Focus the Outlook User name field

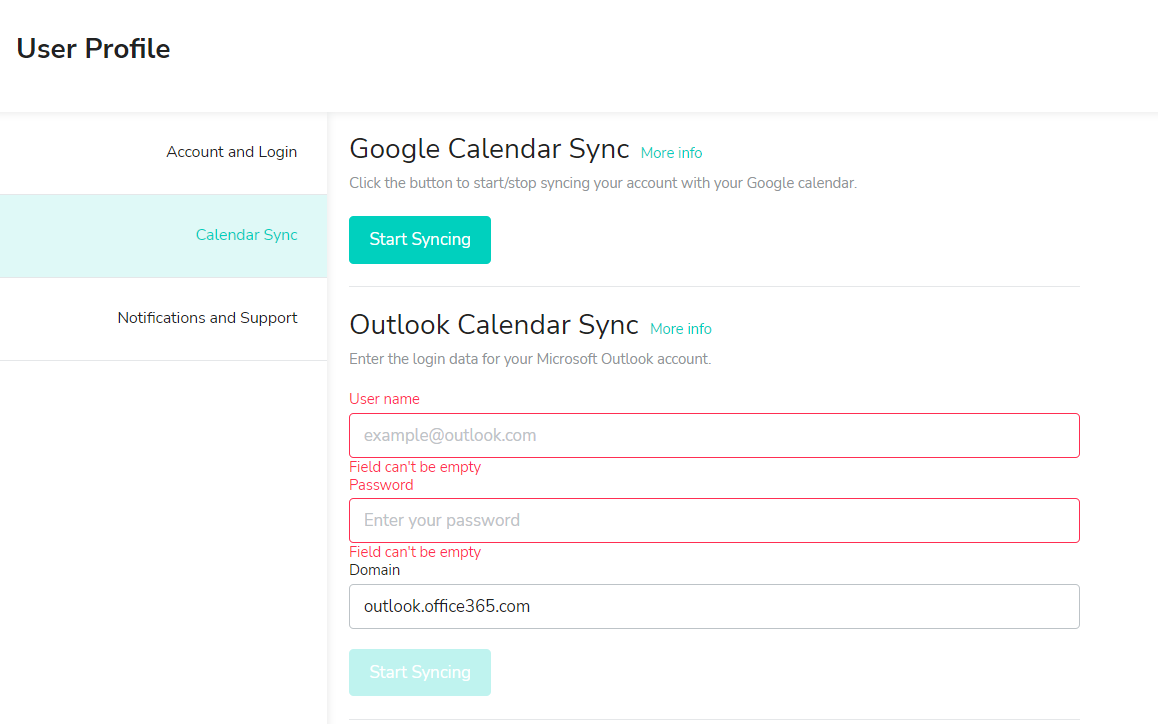714,435
